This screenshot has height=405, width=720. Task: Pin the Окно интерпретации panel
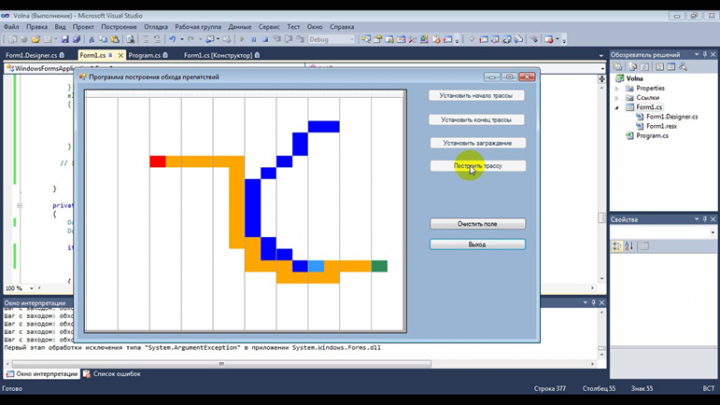pyautogui.click(x=593, y=303)
